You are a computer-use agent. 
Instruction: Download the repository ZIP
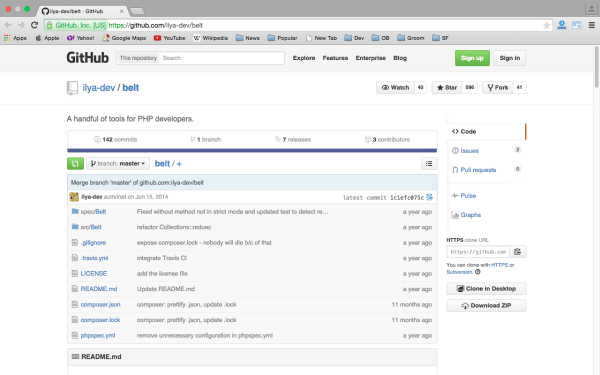click(x=486, y=305)
